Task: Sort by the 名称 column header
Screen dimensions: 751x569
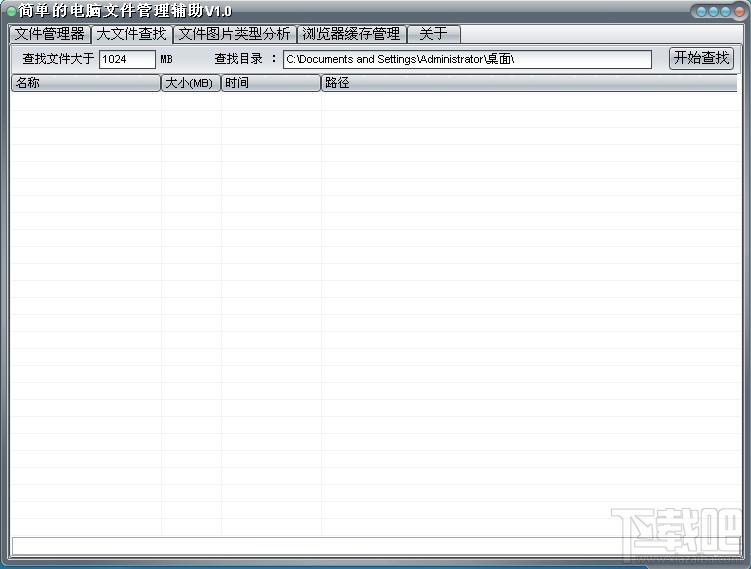Action: [85, 83]
